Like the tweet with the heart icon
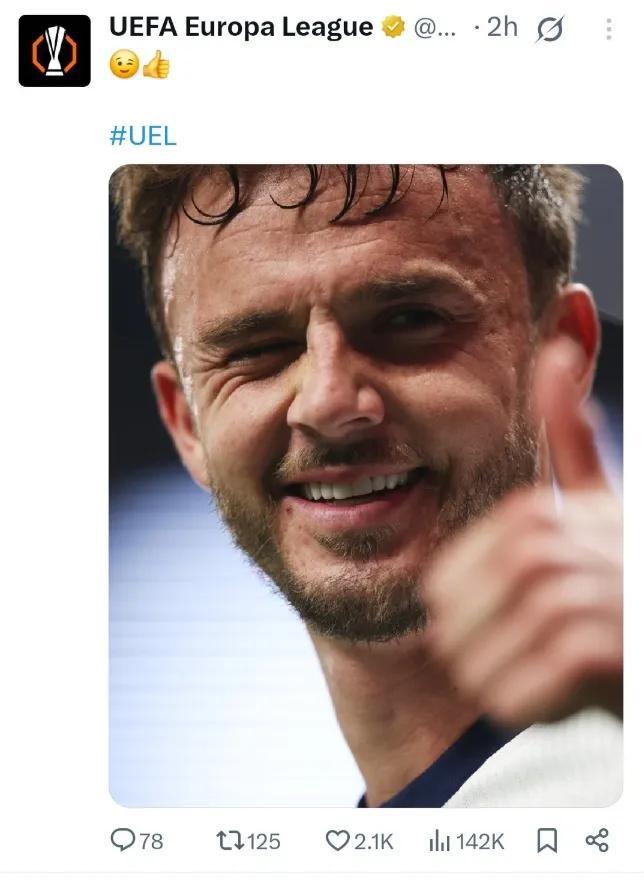The image size is (644, 890). (337, 840)
